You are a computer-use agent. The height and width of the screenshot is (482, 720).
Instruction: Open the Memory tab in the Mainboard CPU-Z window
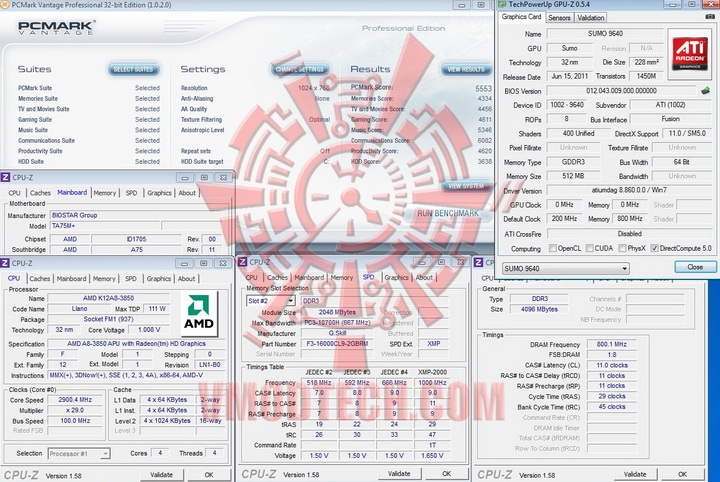pyautogui.click(x=105, y=193)
